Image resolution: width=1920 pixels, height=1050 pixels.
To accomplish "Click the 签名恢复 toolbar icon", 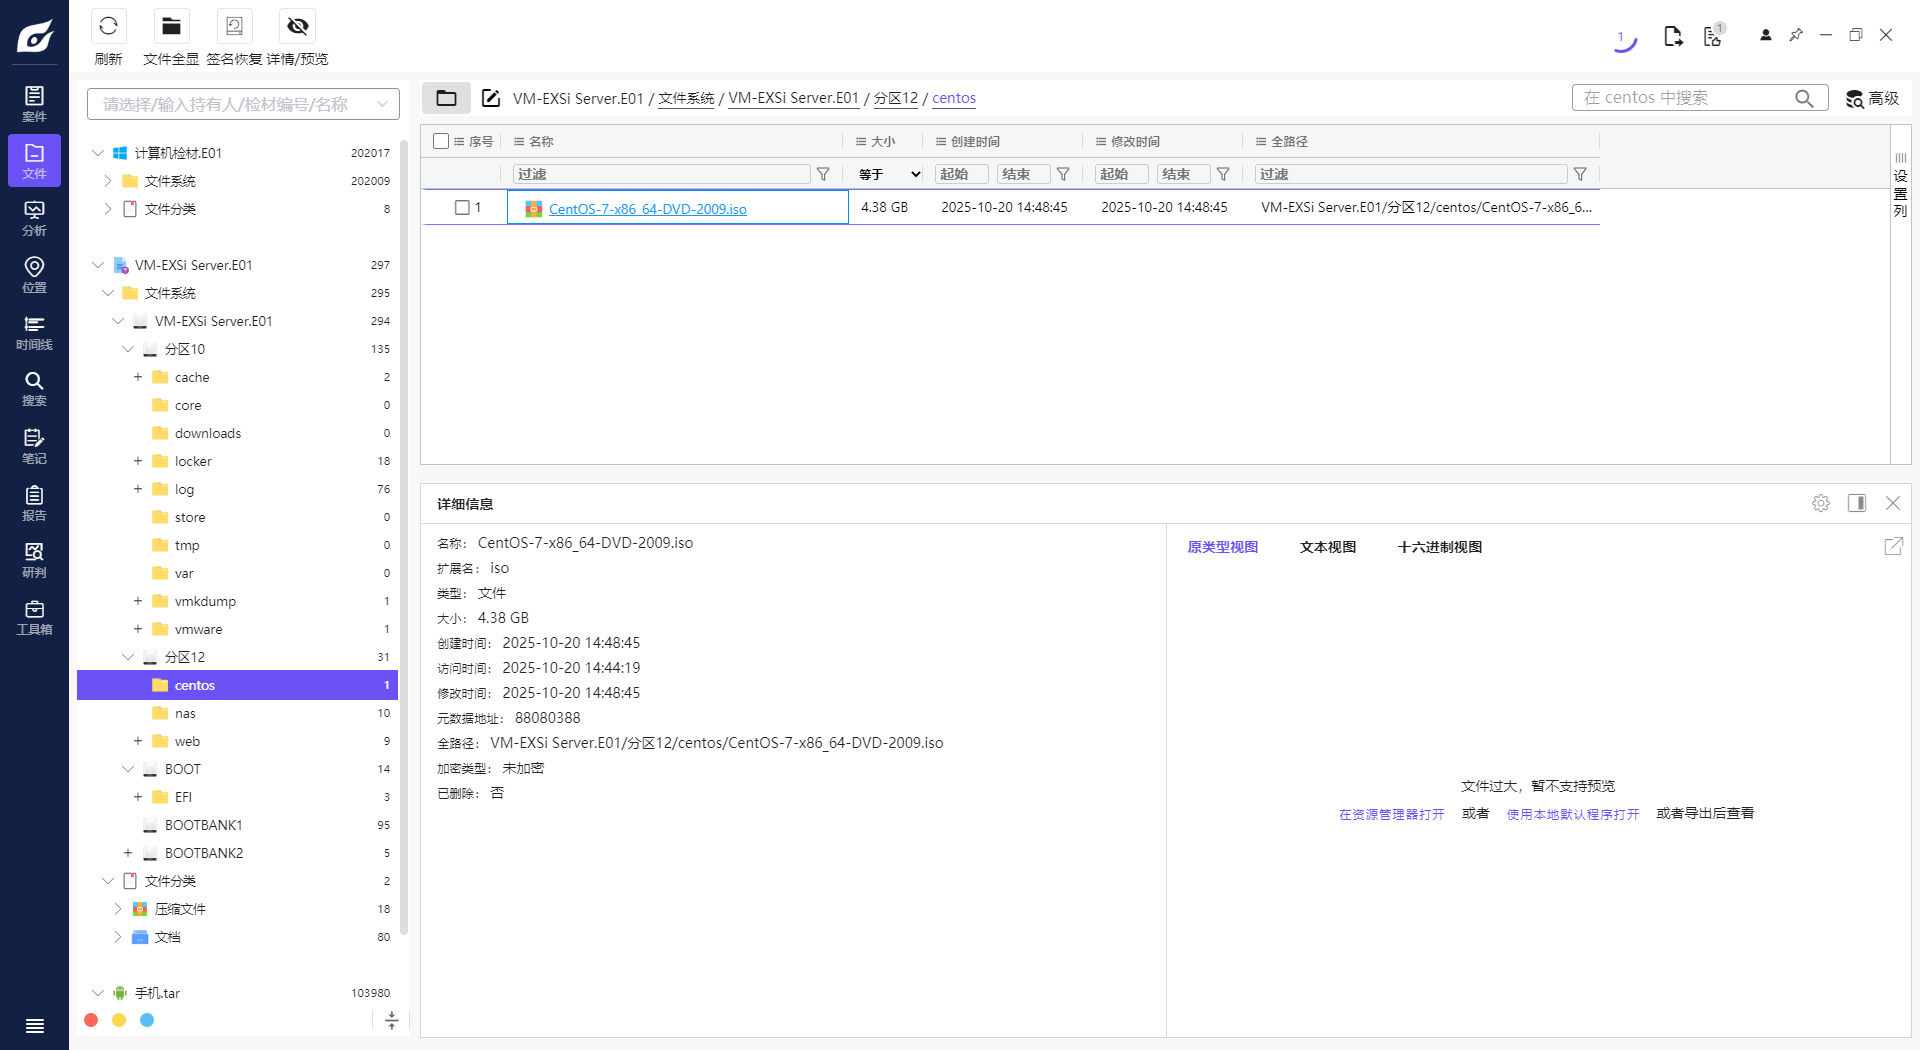I will [x=234, y=26].
